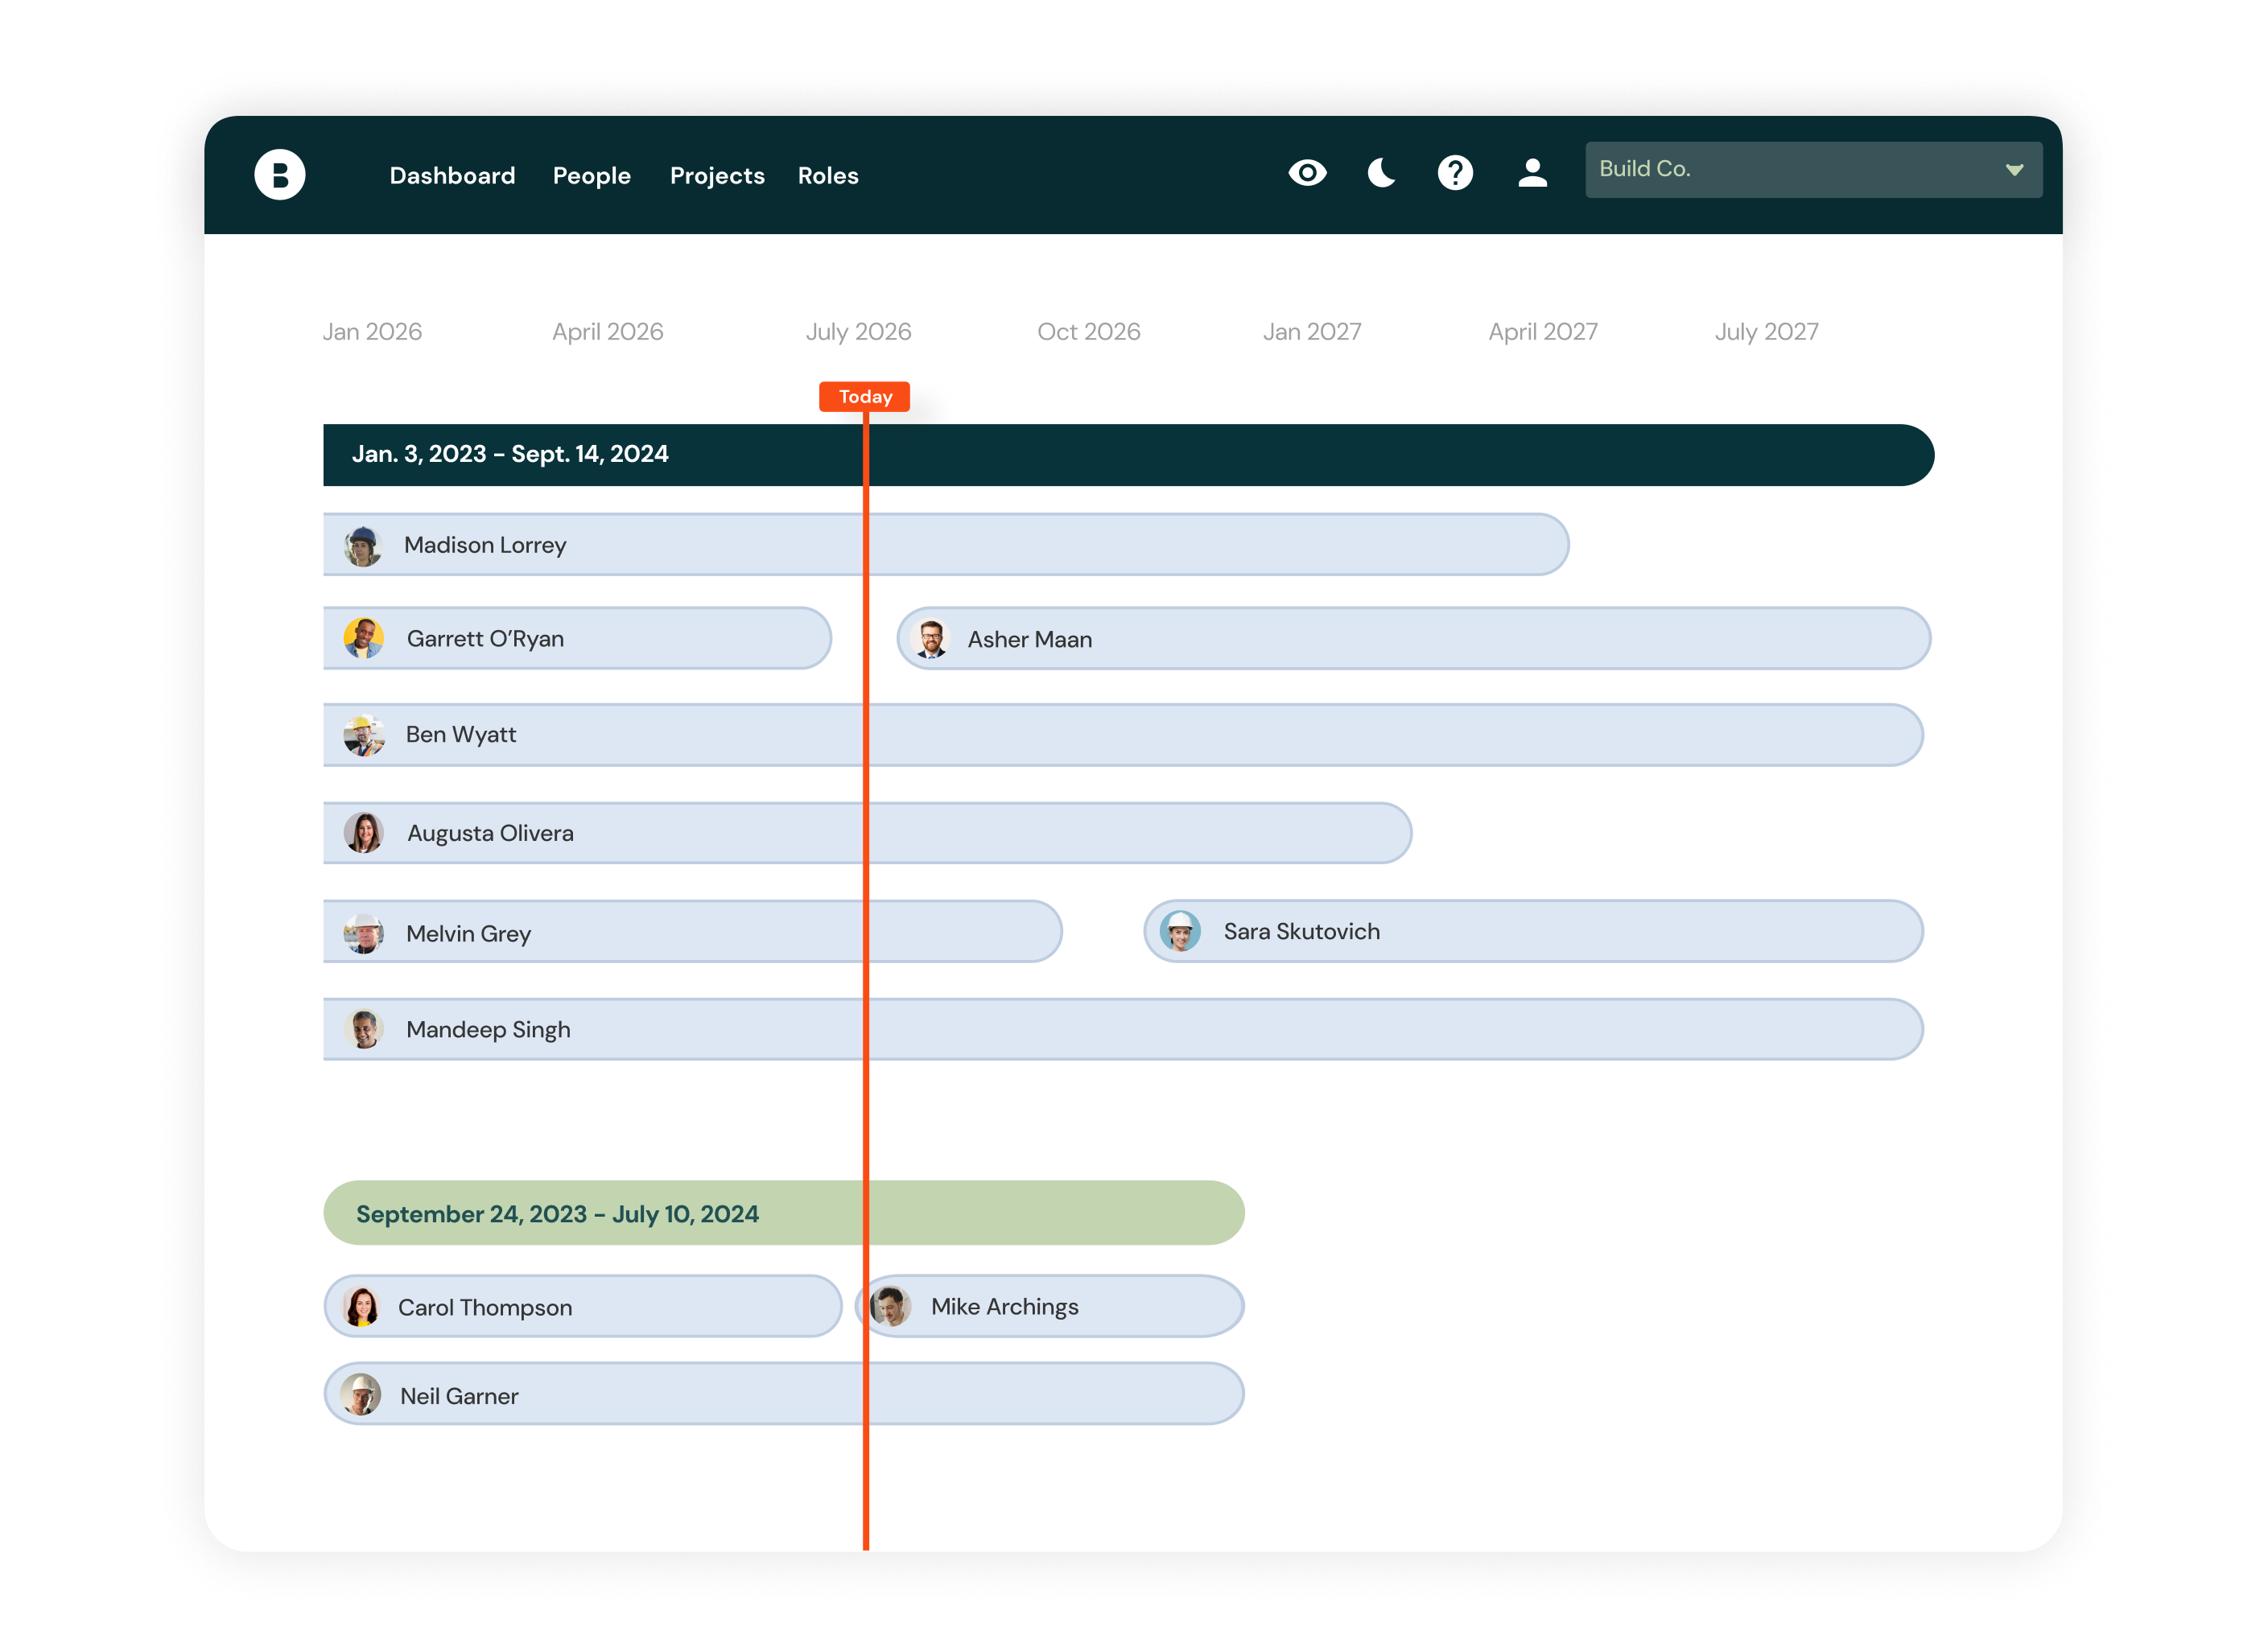
Task: Toggle the eye visibility icon
Action: [x=1307, y=173]
